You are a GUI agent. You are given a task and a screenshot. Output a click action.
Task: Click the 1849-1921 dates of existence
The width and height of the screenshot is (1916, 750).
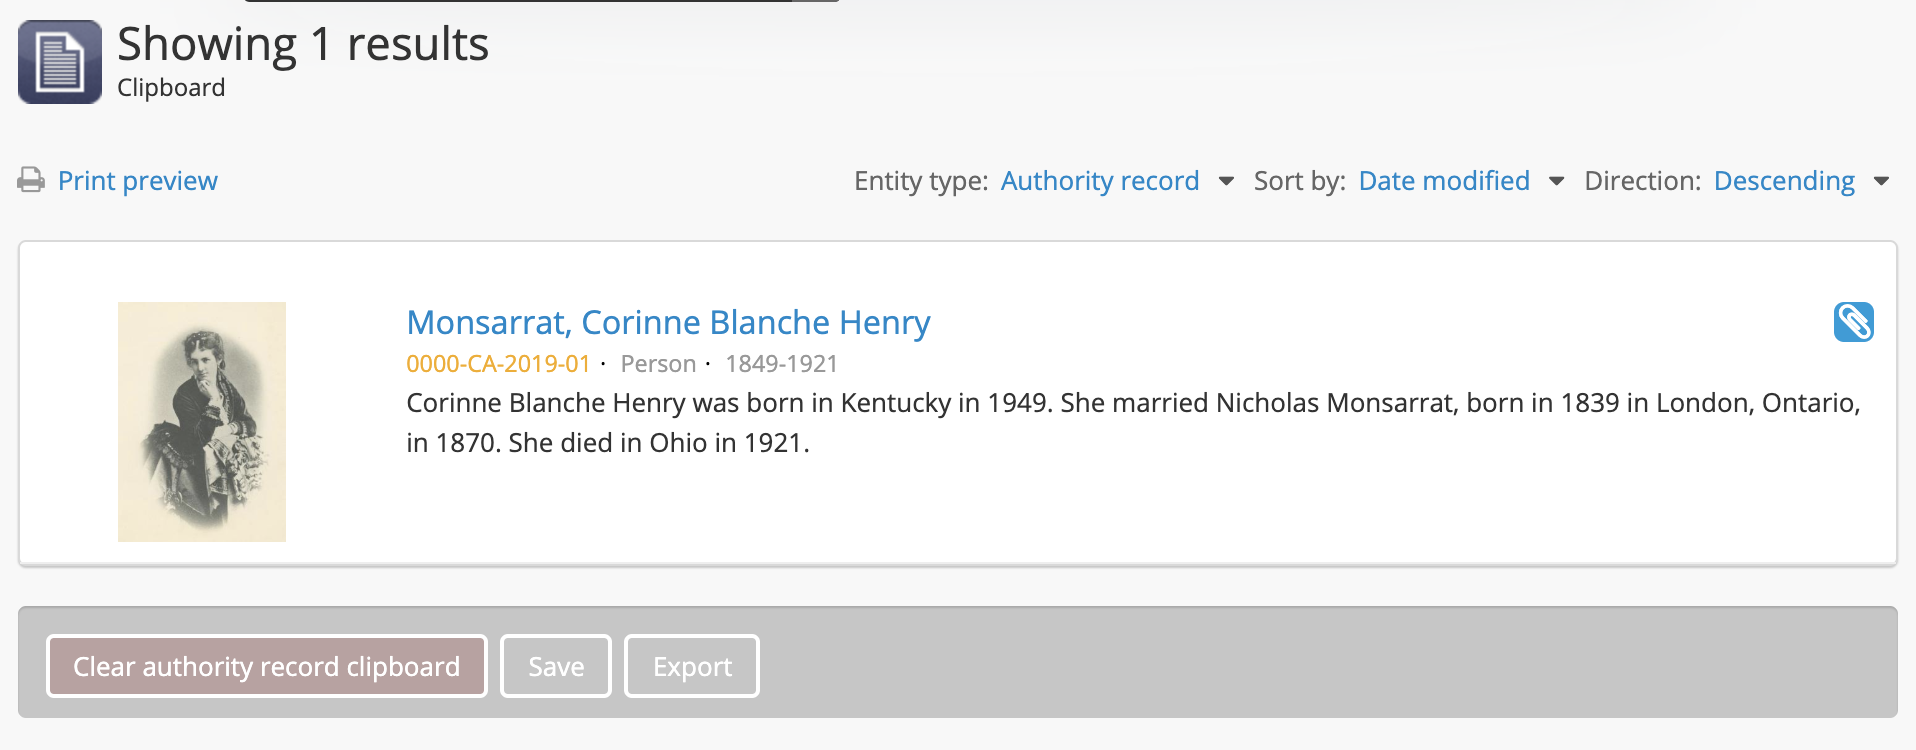pos(781,364)
